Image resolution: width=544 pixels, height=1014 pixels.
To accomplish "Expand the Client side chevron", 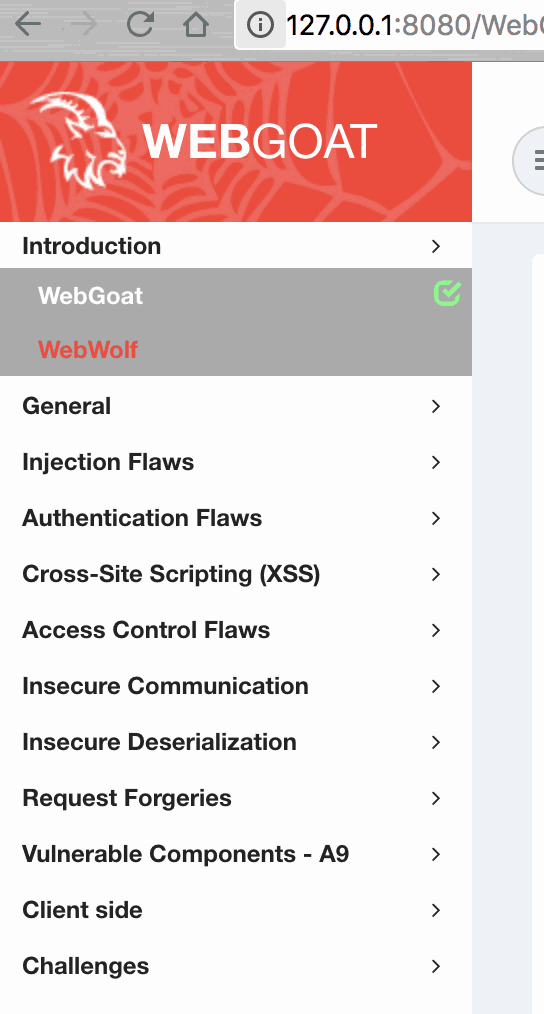I will point(436,910).
